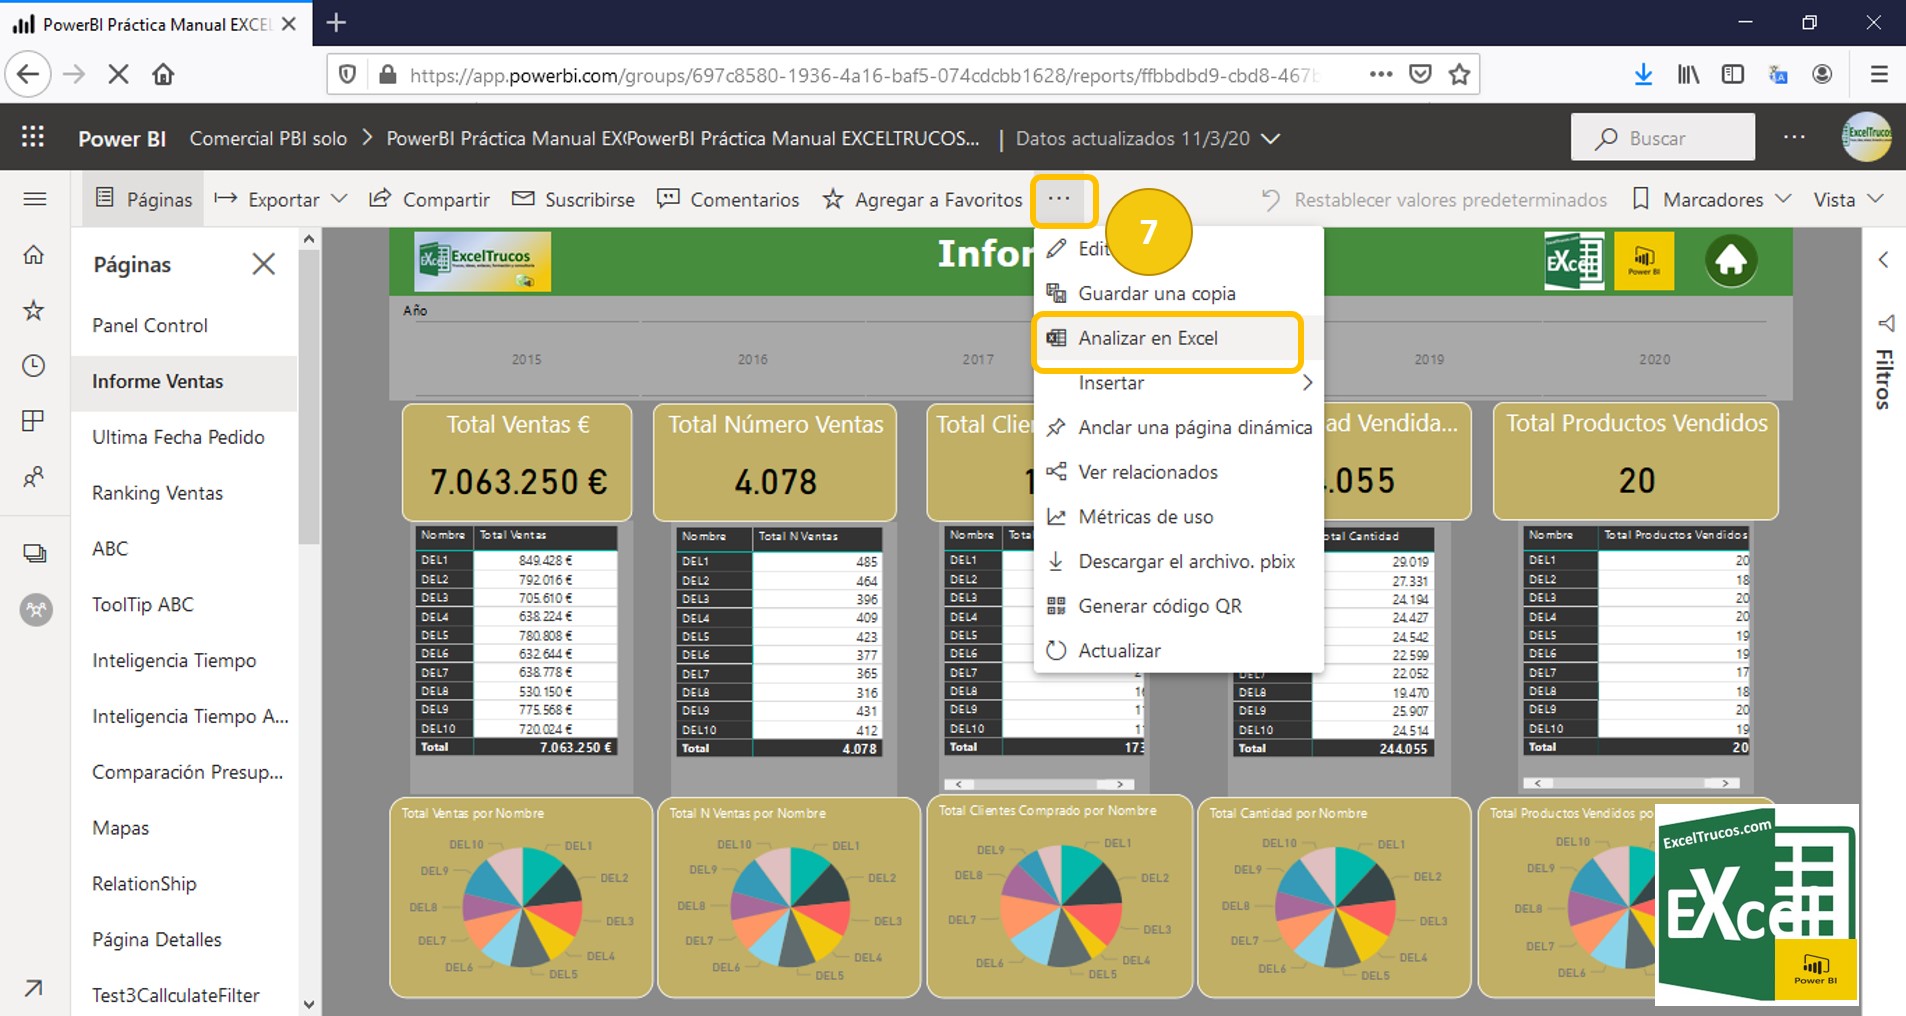Open Comentarios from the report toolbar
Viewport: 1906px width, 1016px height.
728,199
